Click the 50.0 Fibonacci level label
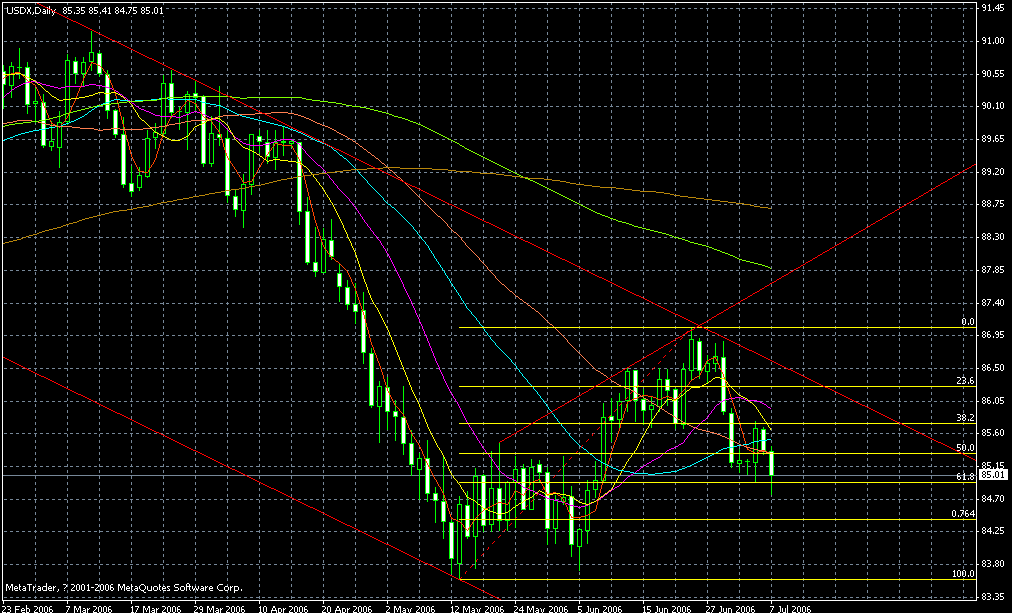 [965, 447]
